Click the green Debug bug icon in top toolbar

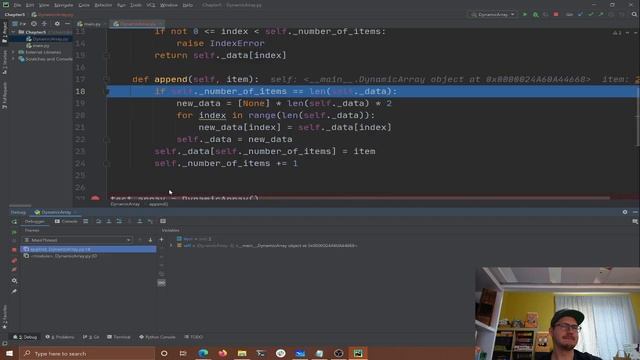pos(535,14)
